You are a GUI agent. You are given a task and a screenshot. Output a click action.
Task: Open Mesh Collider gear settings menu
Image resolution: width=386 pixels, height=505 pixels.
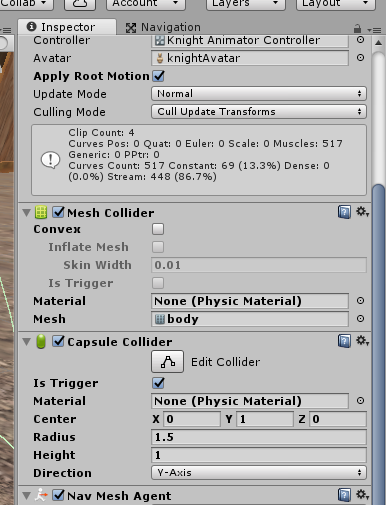pyautogui.click(x=362, y=212)
